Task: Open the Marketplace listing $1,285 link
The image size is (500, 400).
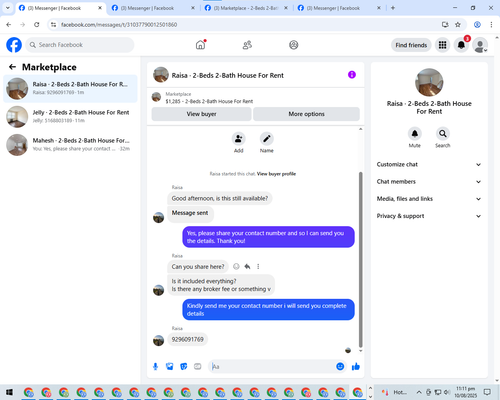Action: pyautogui.click(x=209, y=101)
